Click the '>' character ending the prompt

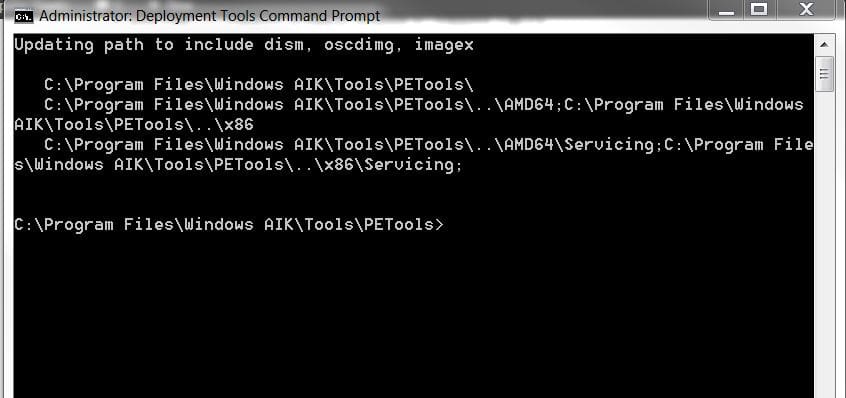click(439, 224)
